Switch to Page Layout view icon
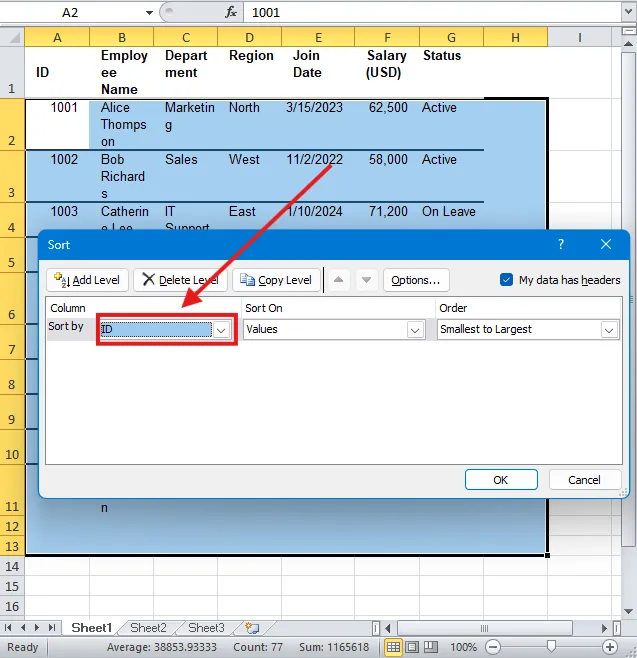Screen dimensions: 637x658 click(x=413, y=647)
